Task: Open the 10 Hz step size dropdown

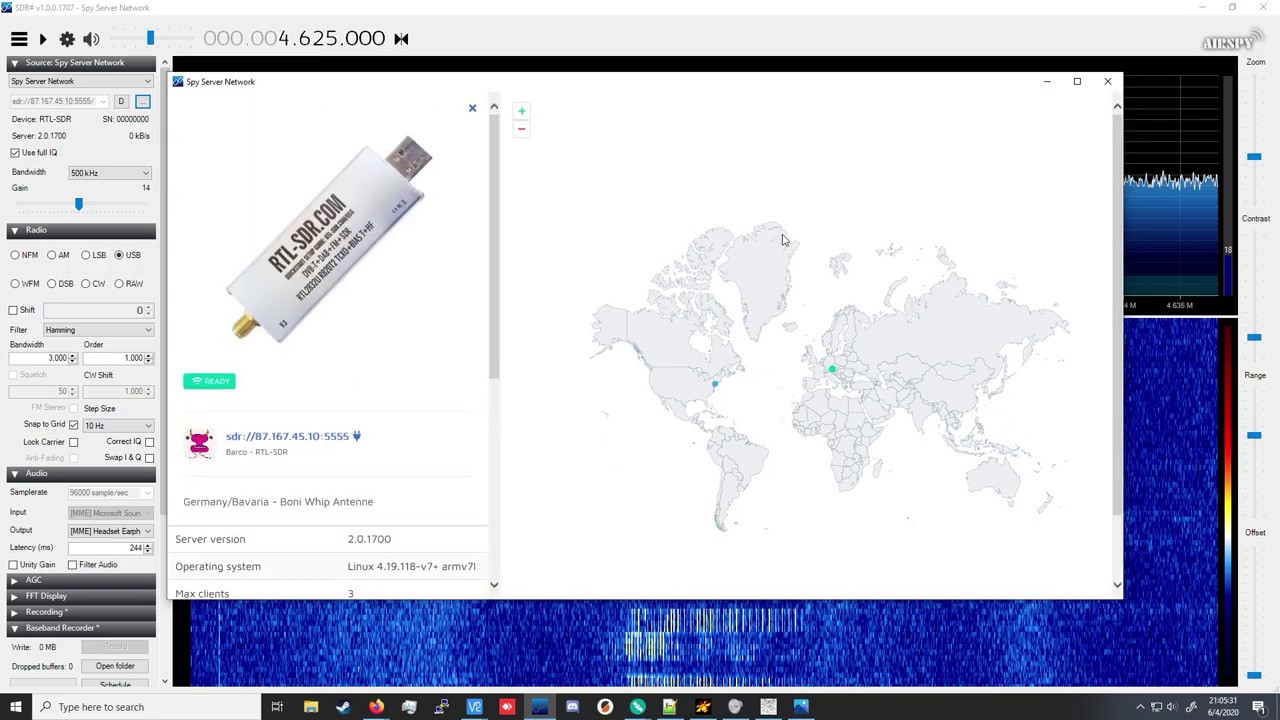Action: pos(118,426)
